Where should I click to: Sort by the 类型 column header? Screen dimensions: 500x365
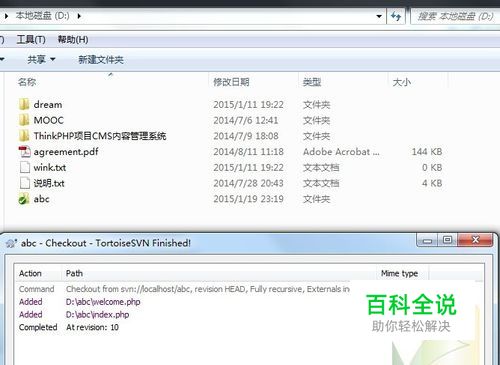click(312, 82)
